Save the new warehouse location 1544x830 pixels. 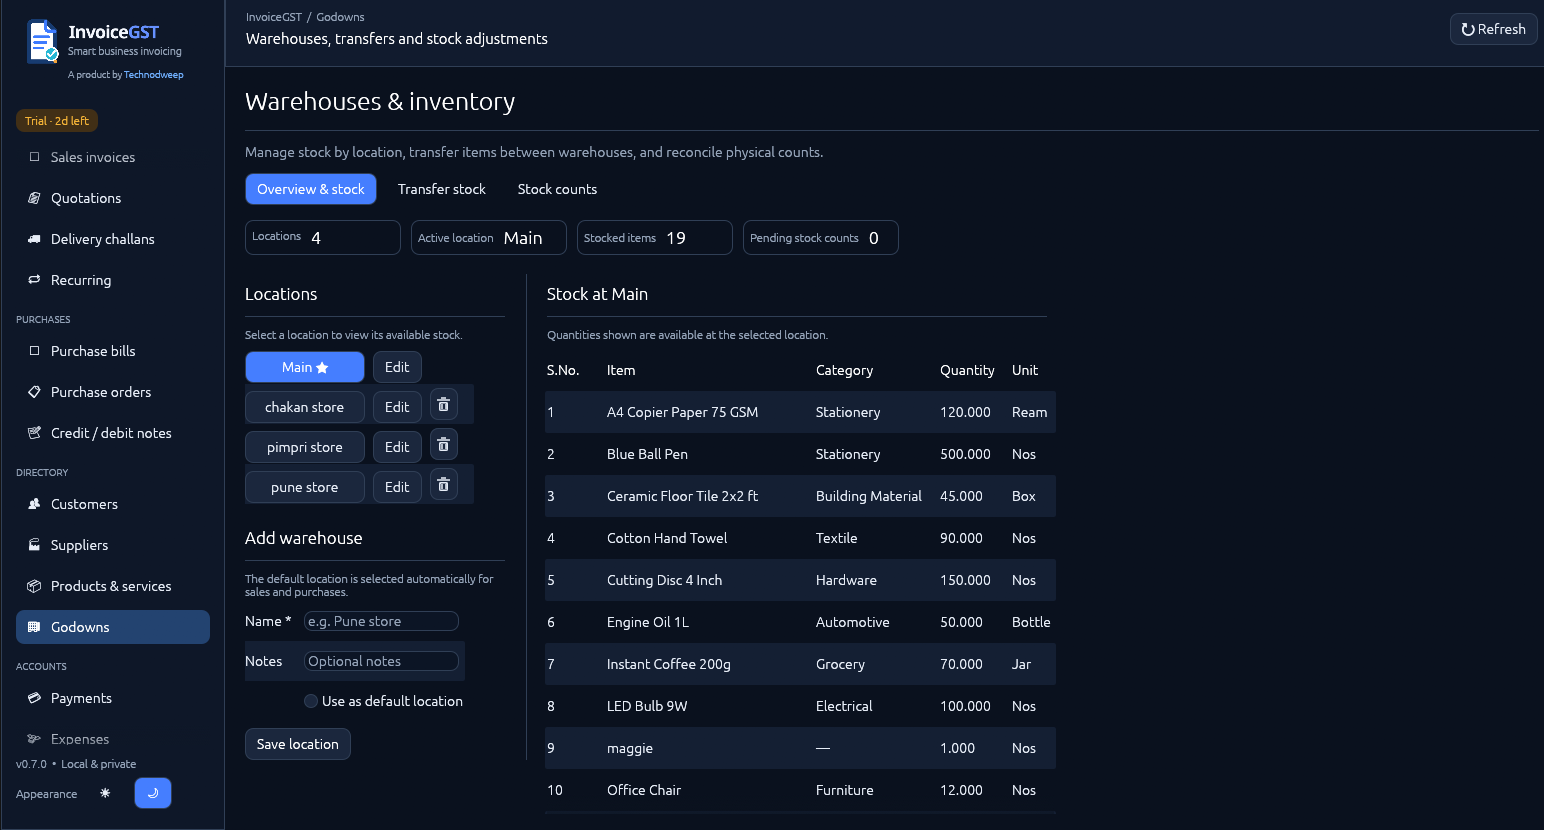pos(298,744)
